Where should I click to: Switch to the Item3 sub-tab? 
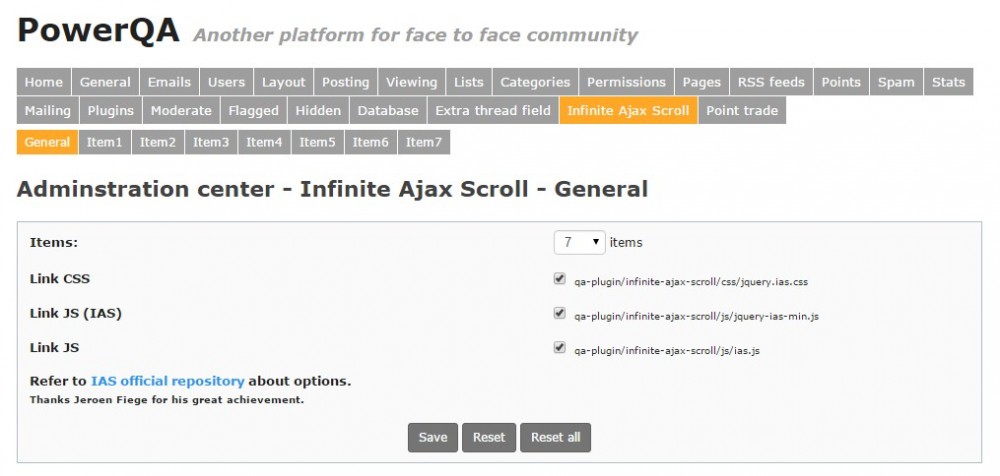point(211,142)
